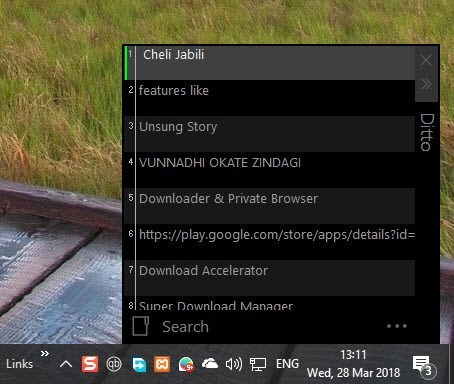The width and height of the screenshot is (454, 384).
Task: Open the three-dots options menu
Action: coord(397,326)
